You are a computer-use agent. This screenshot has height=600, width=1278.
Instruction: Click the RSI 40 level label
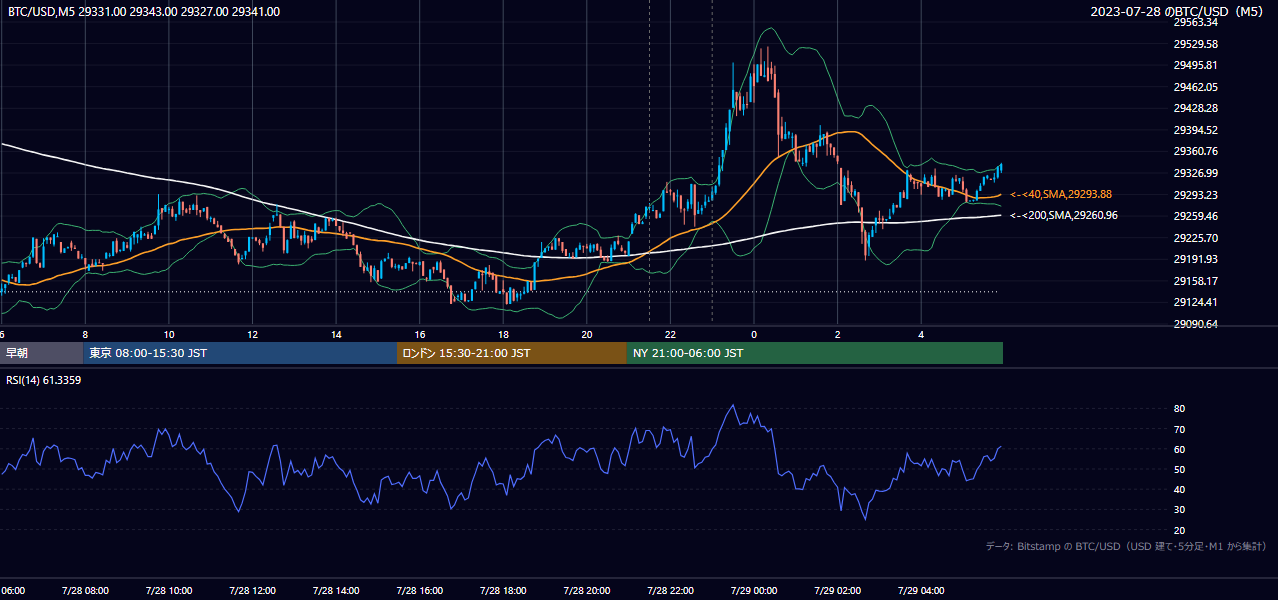1179,489
